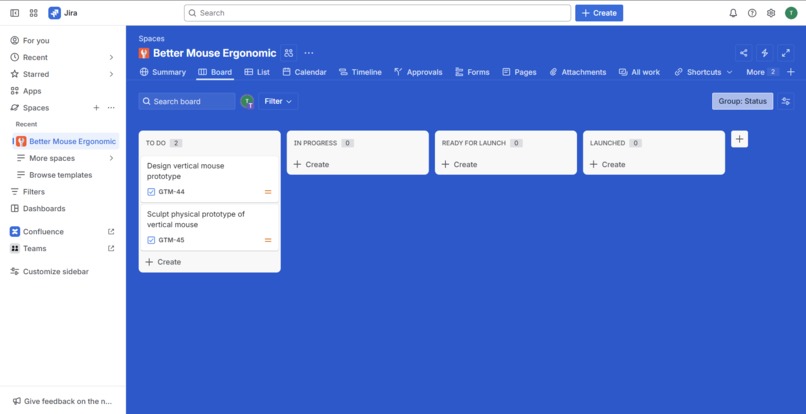Open the Group: Status dropdown
Screen dimensions: 806x414
coord(742,101)
